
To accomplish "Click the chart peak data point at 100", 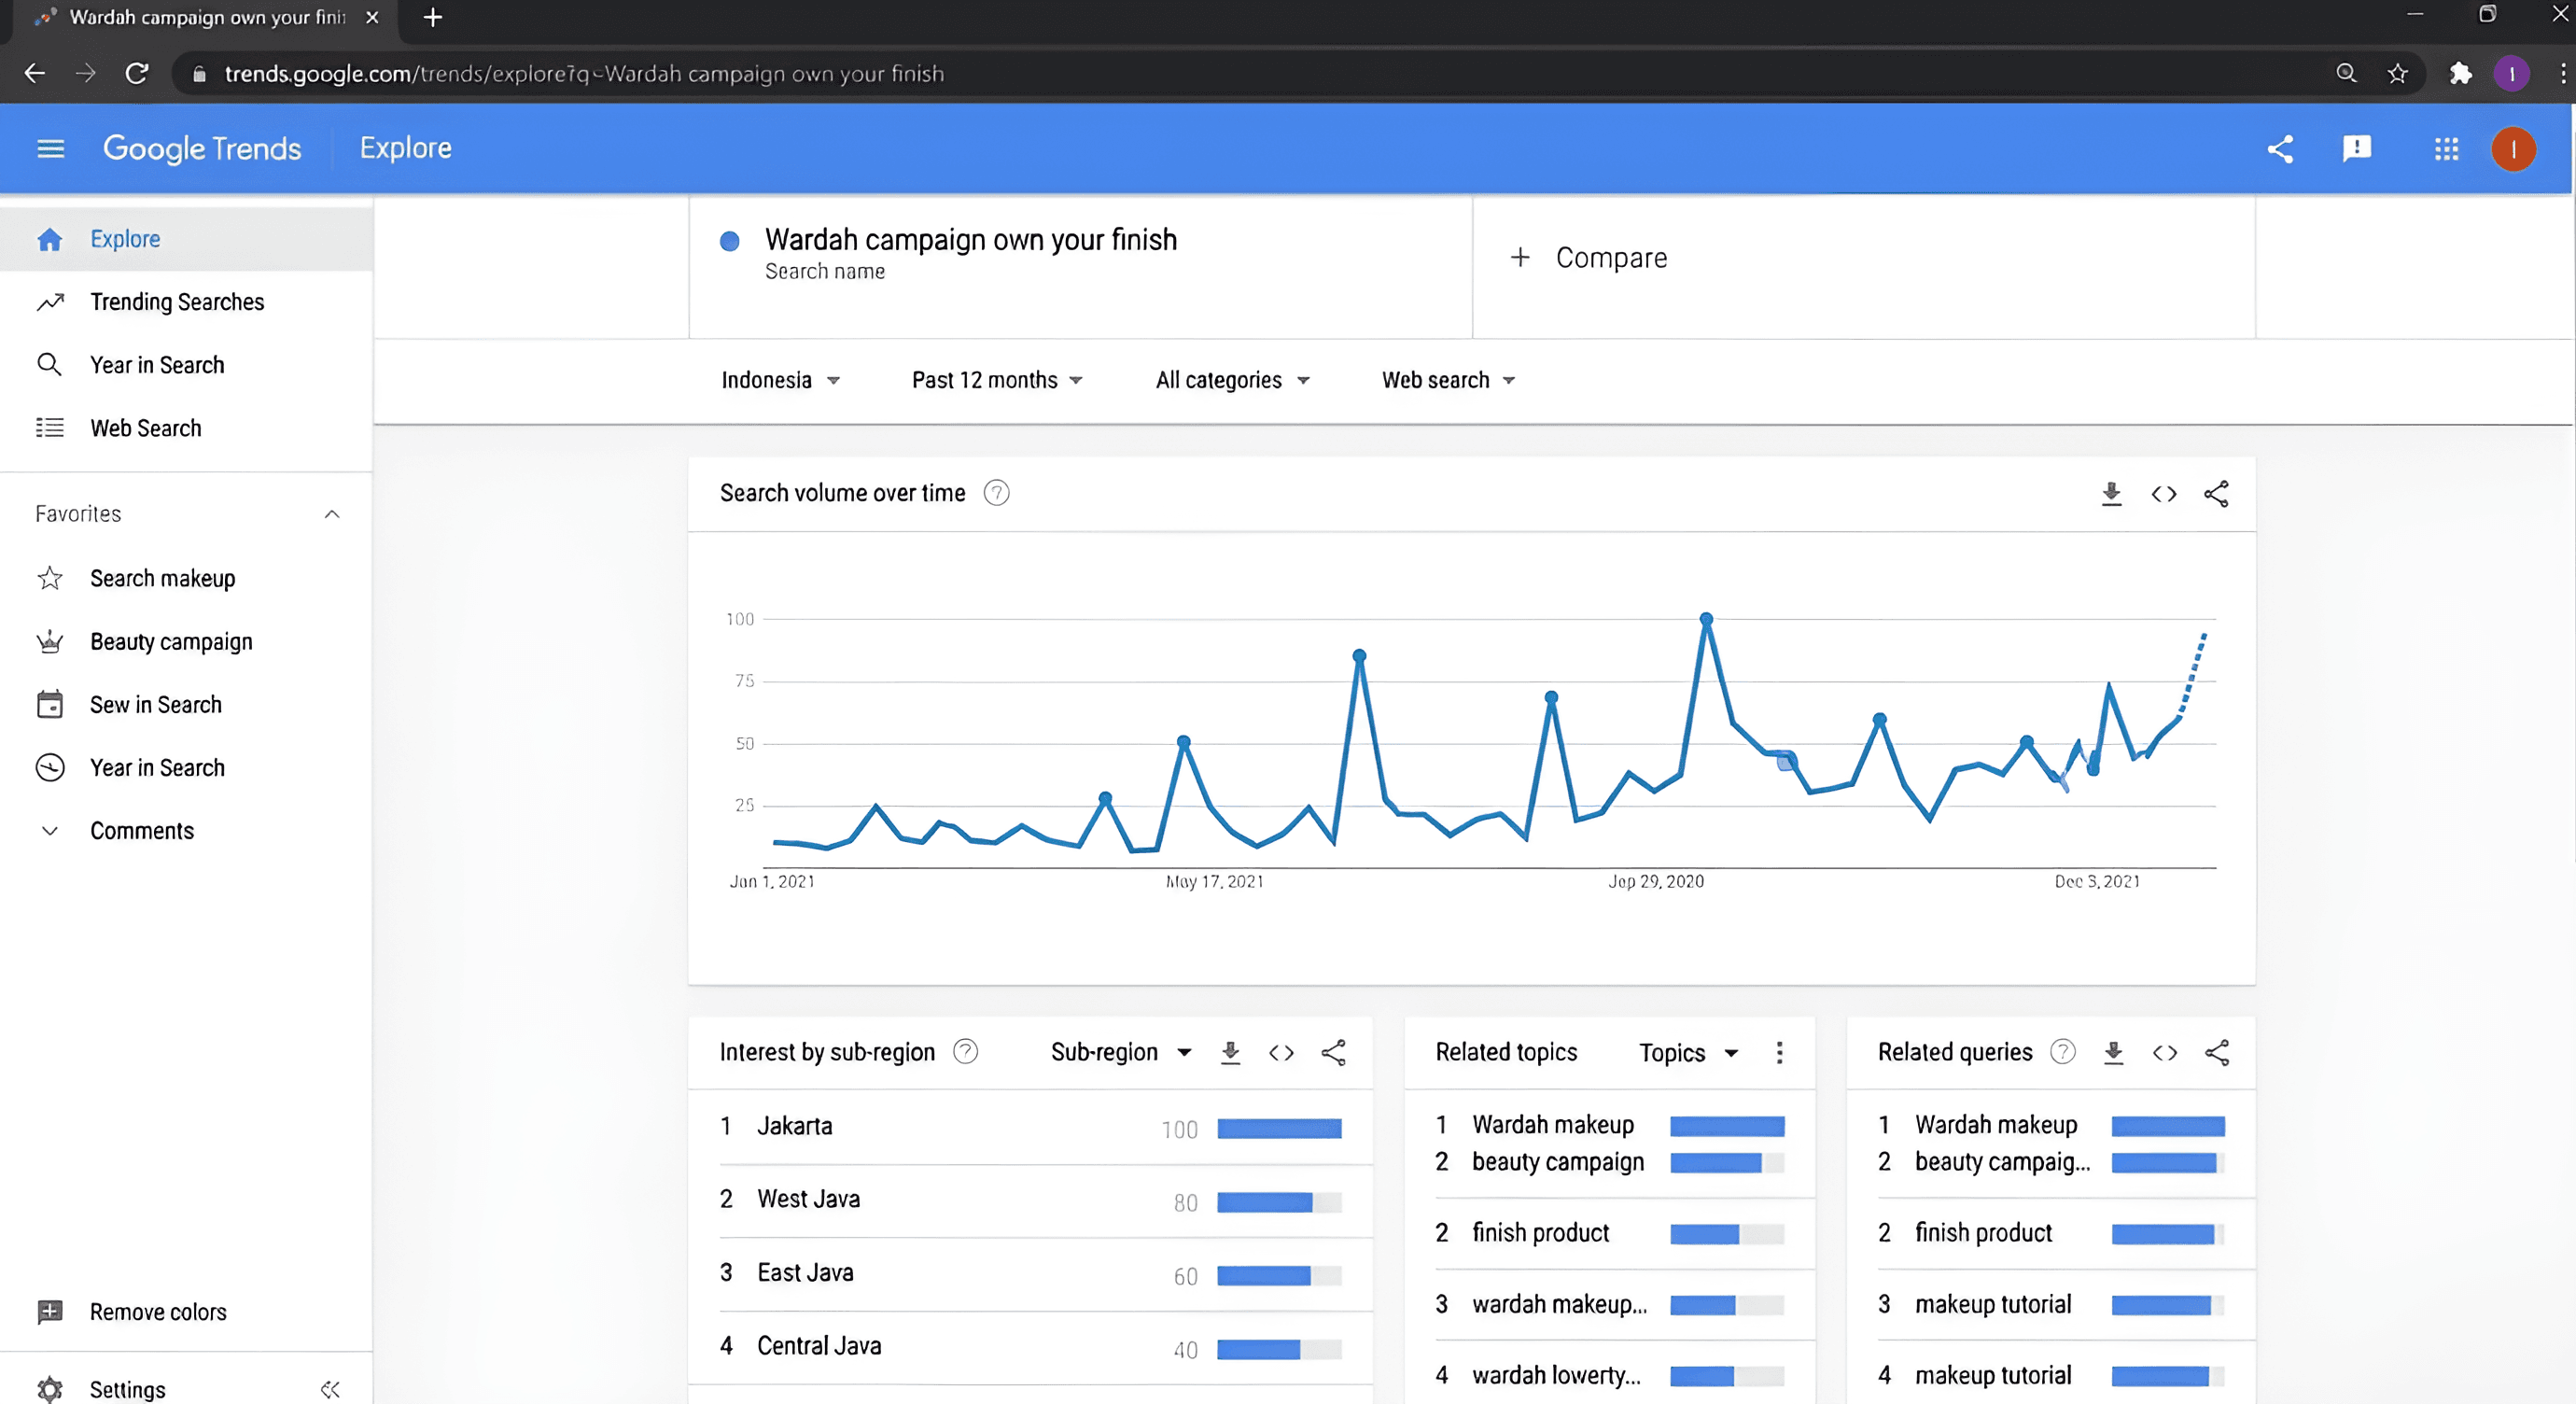I will coord(1706,619).
